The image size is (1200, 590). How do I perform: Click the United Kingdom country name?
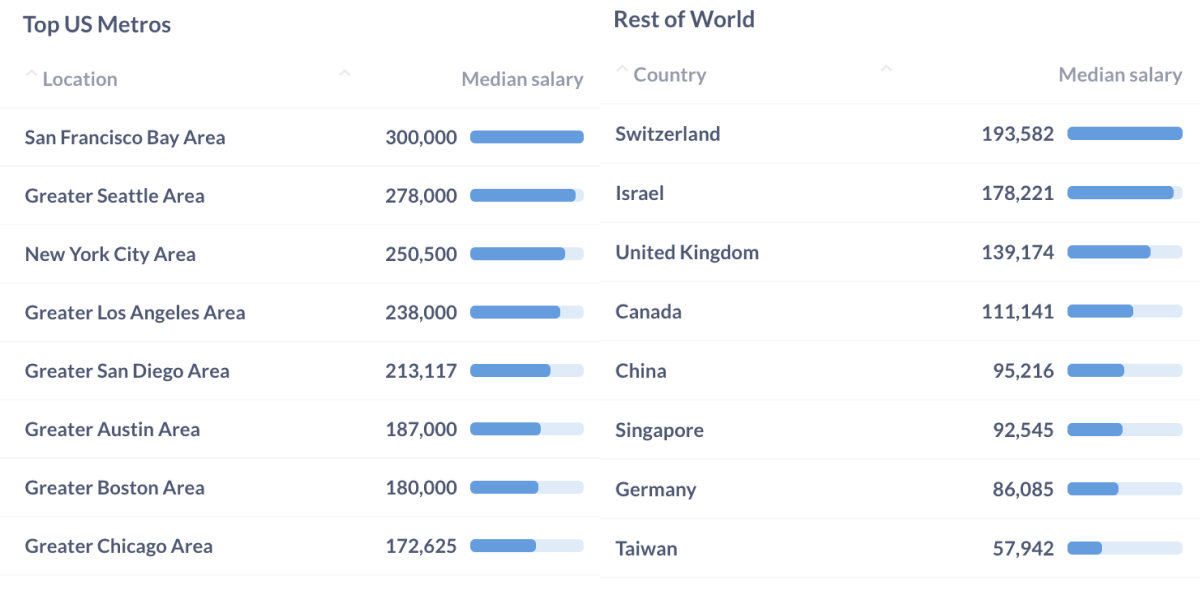[x=687, y=252]
